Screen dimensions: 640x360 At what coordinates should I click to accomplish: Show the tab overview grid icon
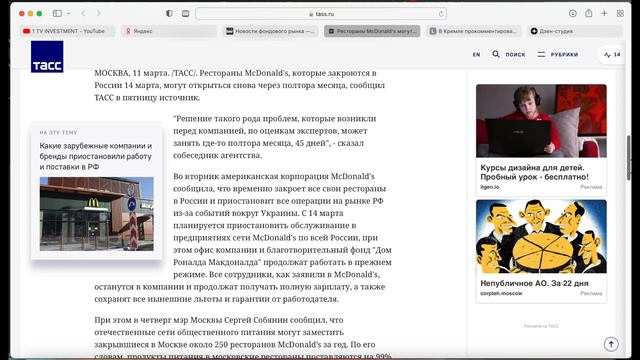[620, 13]
